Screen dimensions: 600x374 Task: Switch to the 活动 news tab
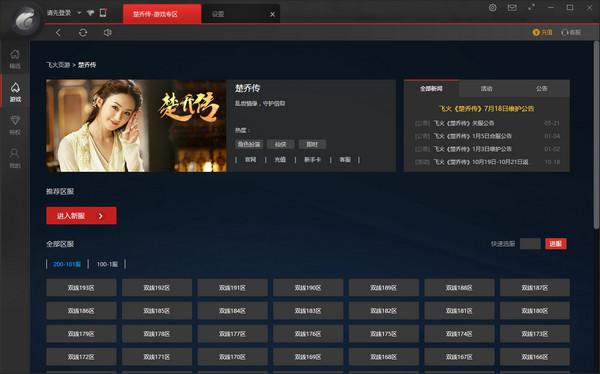click(486, 89)
